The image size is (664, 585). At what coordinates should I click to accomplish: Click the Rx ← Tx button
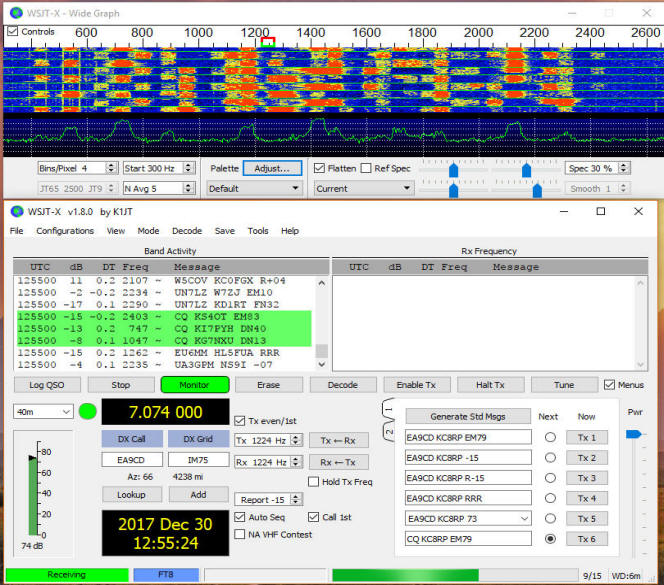[338, 462]
